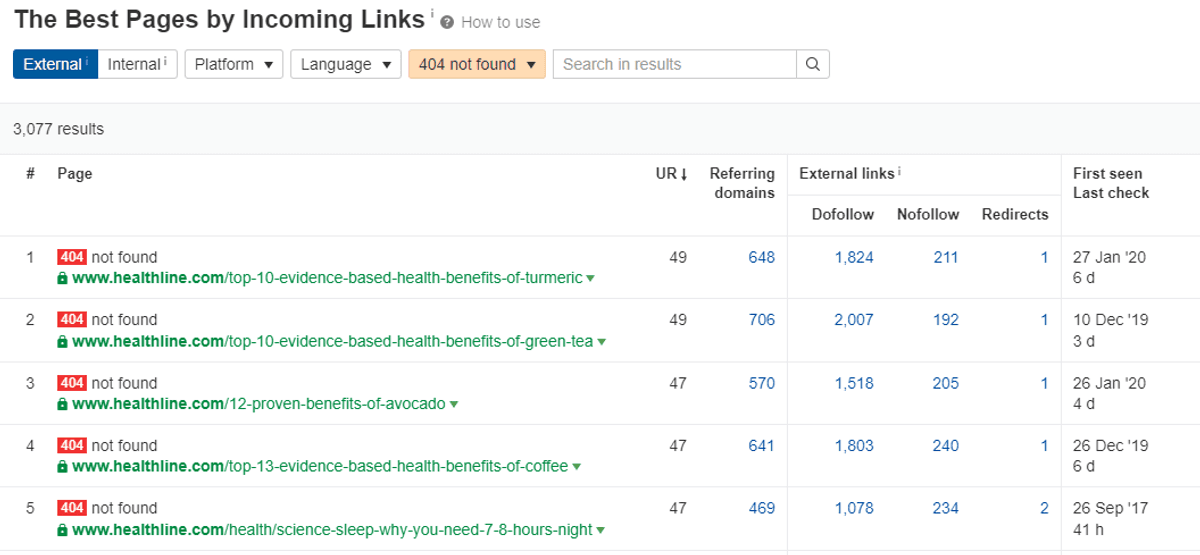Open the Platform filter dropdown

pos(234,64)
